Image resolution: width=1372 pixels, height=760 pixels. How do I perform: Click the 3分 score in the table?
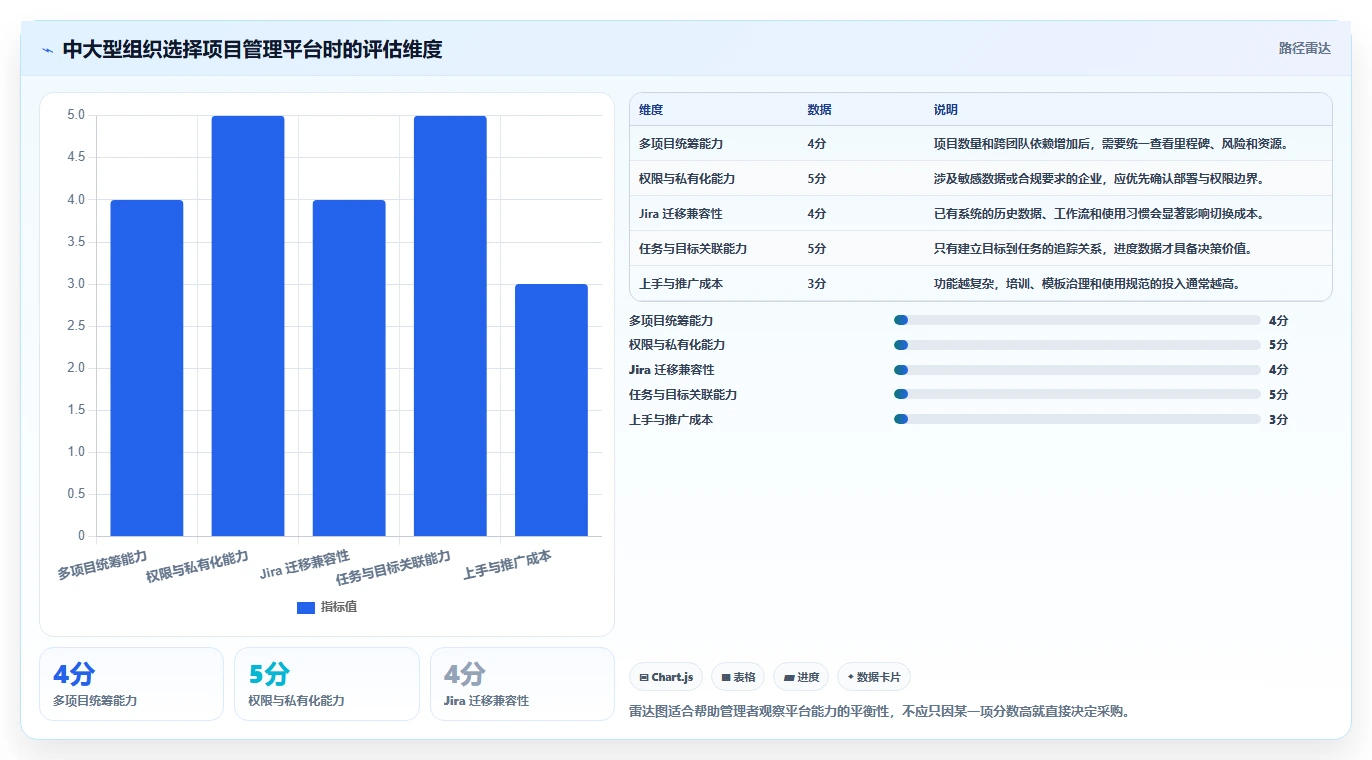(x=817, y=284)
